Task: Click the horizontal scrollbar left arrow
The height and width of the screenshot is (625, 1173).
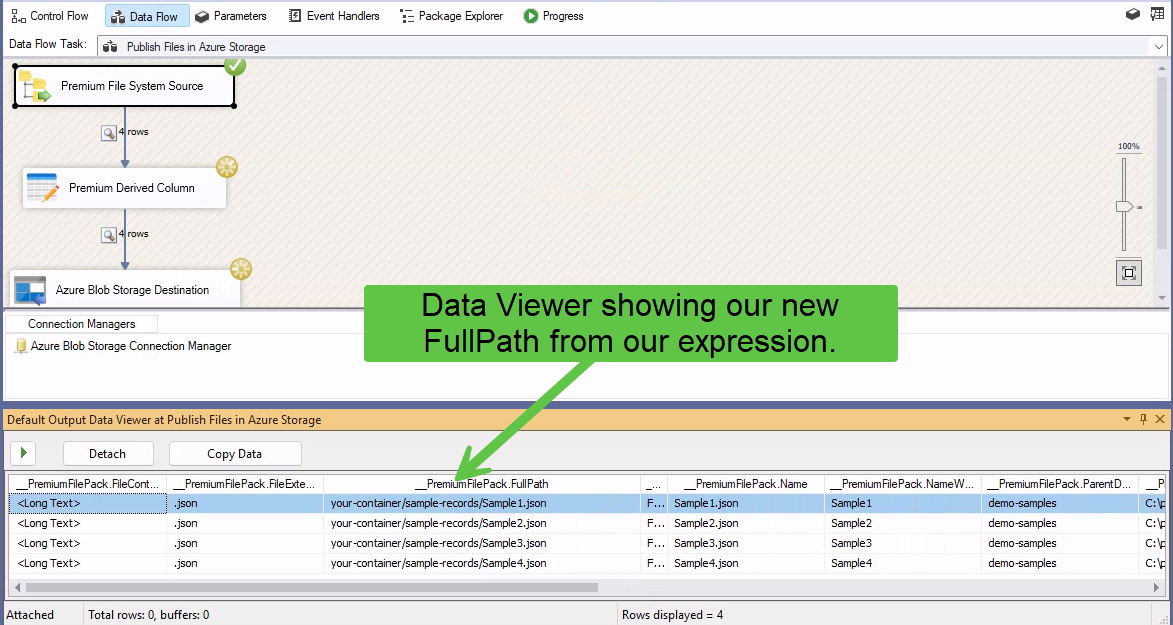Action: point(16,588)
